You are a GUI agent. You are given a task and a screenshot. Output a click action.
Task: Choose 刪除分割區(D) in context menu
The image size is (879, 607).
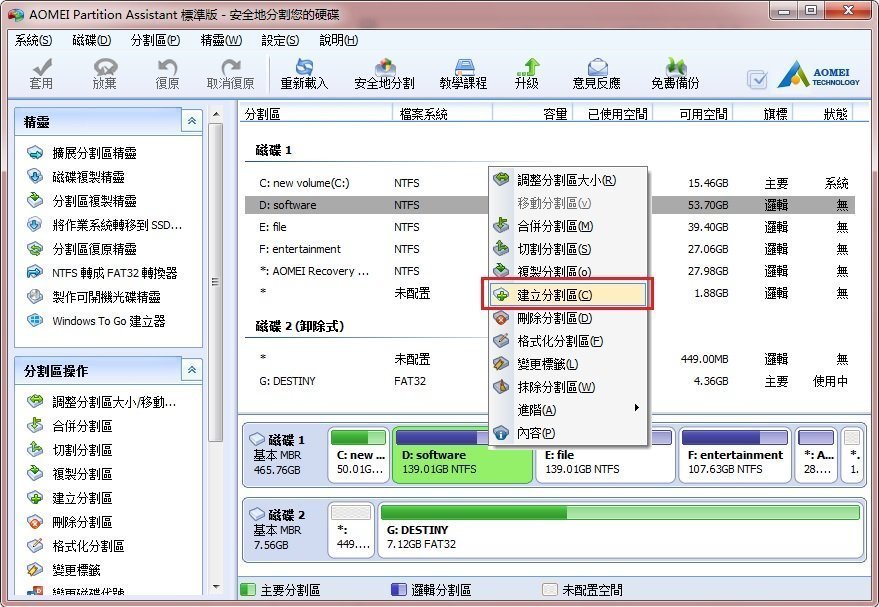pyautogui.click(x=568, y=318)
